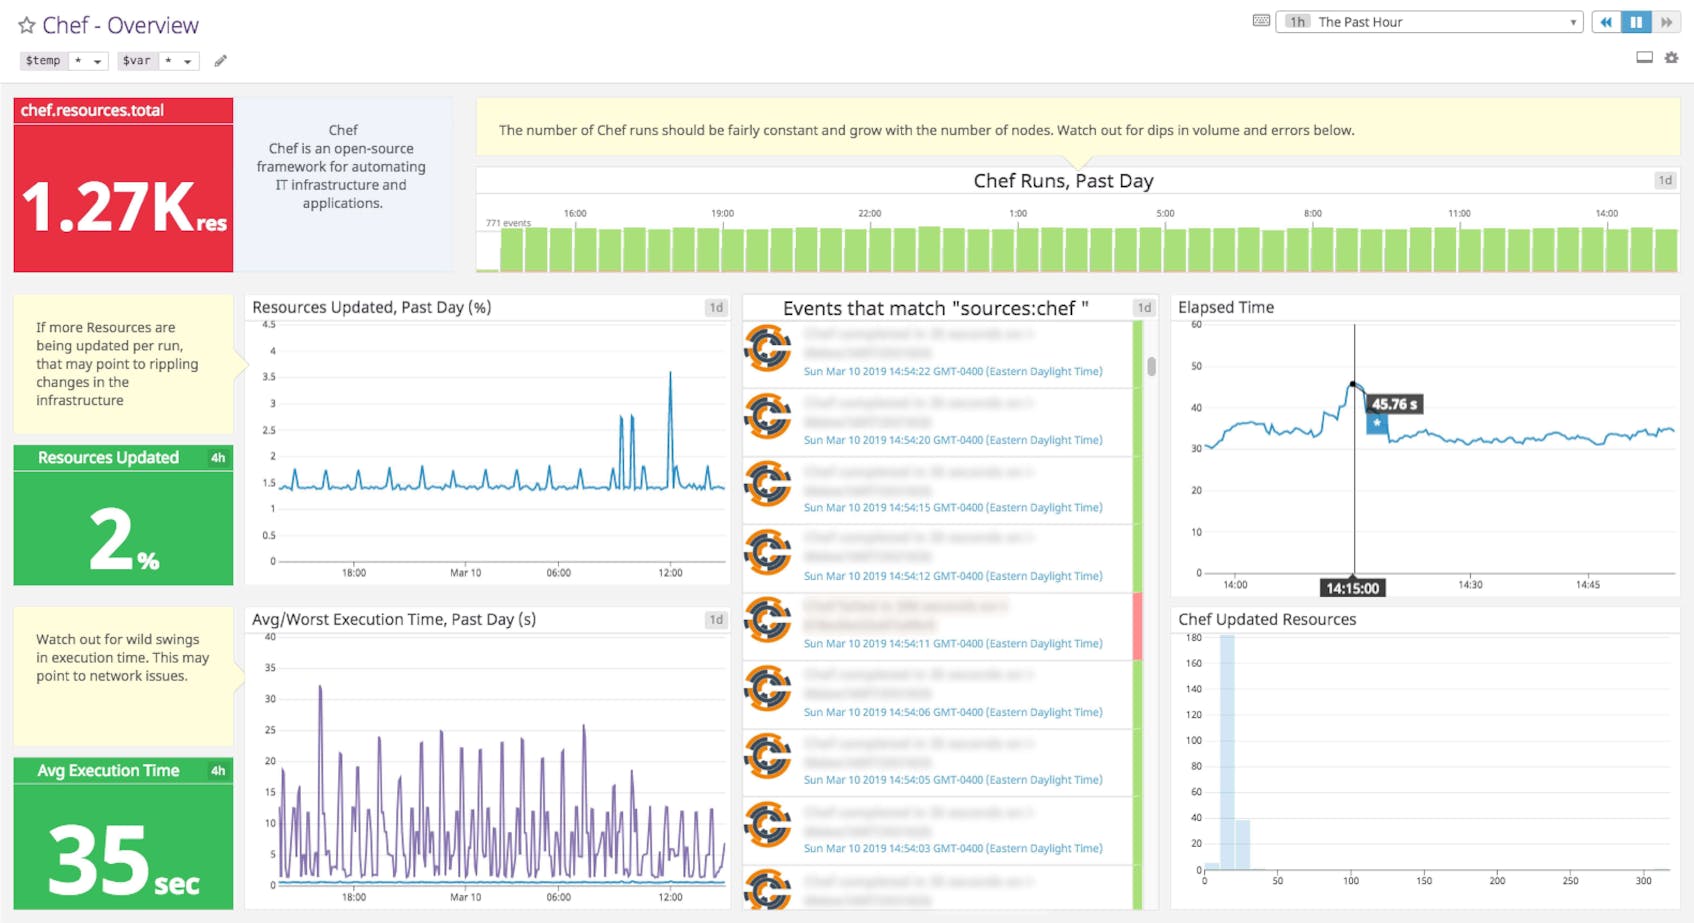Image resolution: width=1694 pixels, height=923 pixels.
Task: Open the $var variable dropdown
Action: coord(180,60)
